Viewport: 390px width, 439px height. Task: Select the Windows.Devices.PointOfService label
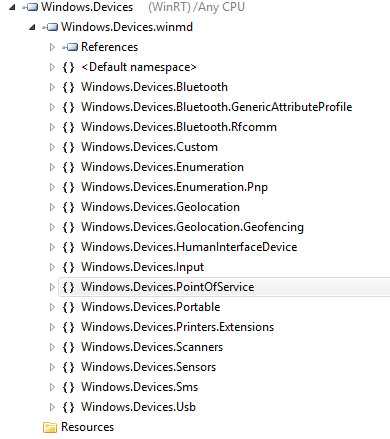pos(168,287)
